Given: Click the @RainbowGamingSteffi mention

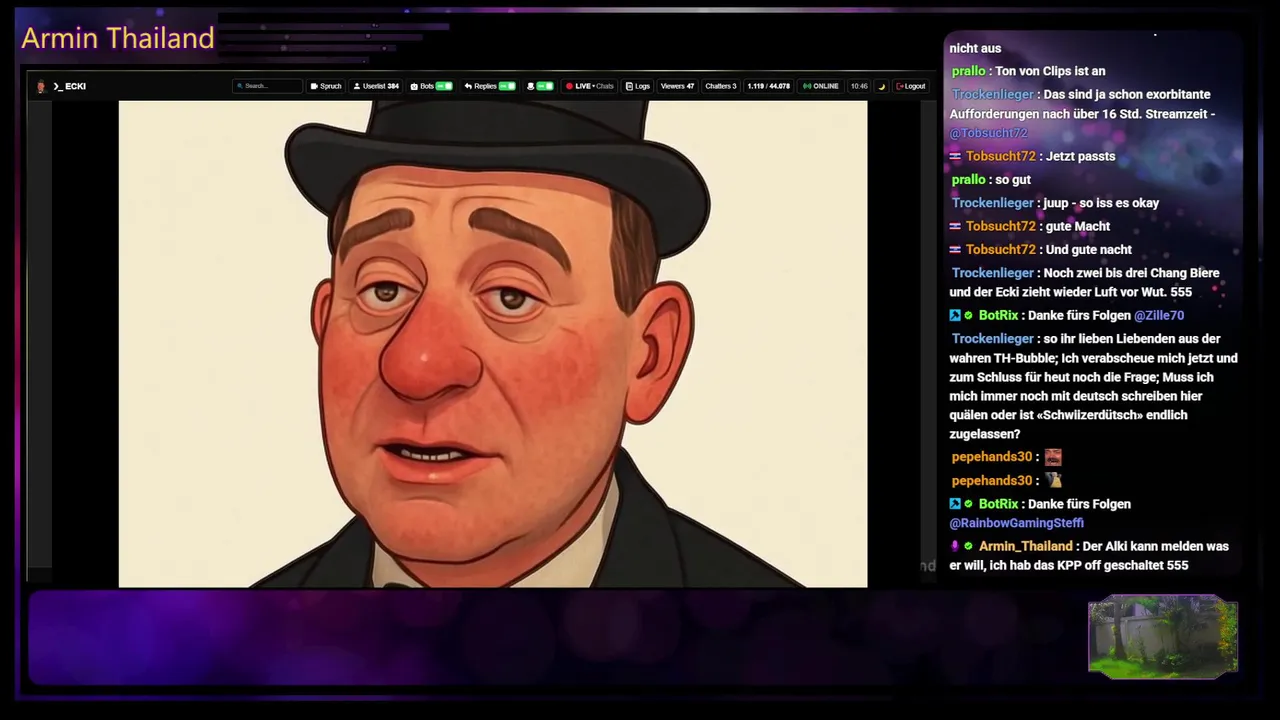Looking at the screenshot, I should point(1016,523).
